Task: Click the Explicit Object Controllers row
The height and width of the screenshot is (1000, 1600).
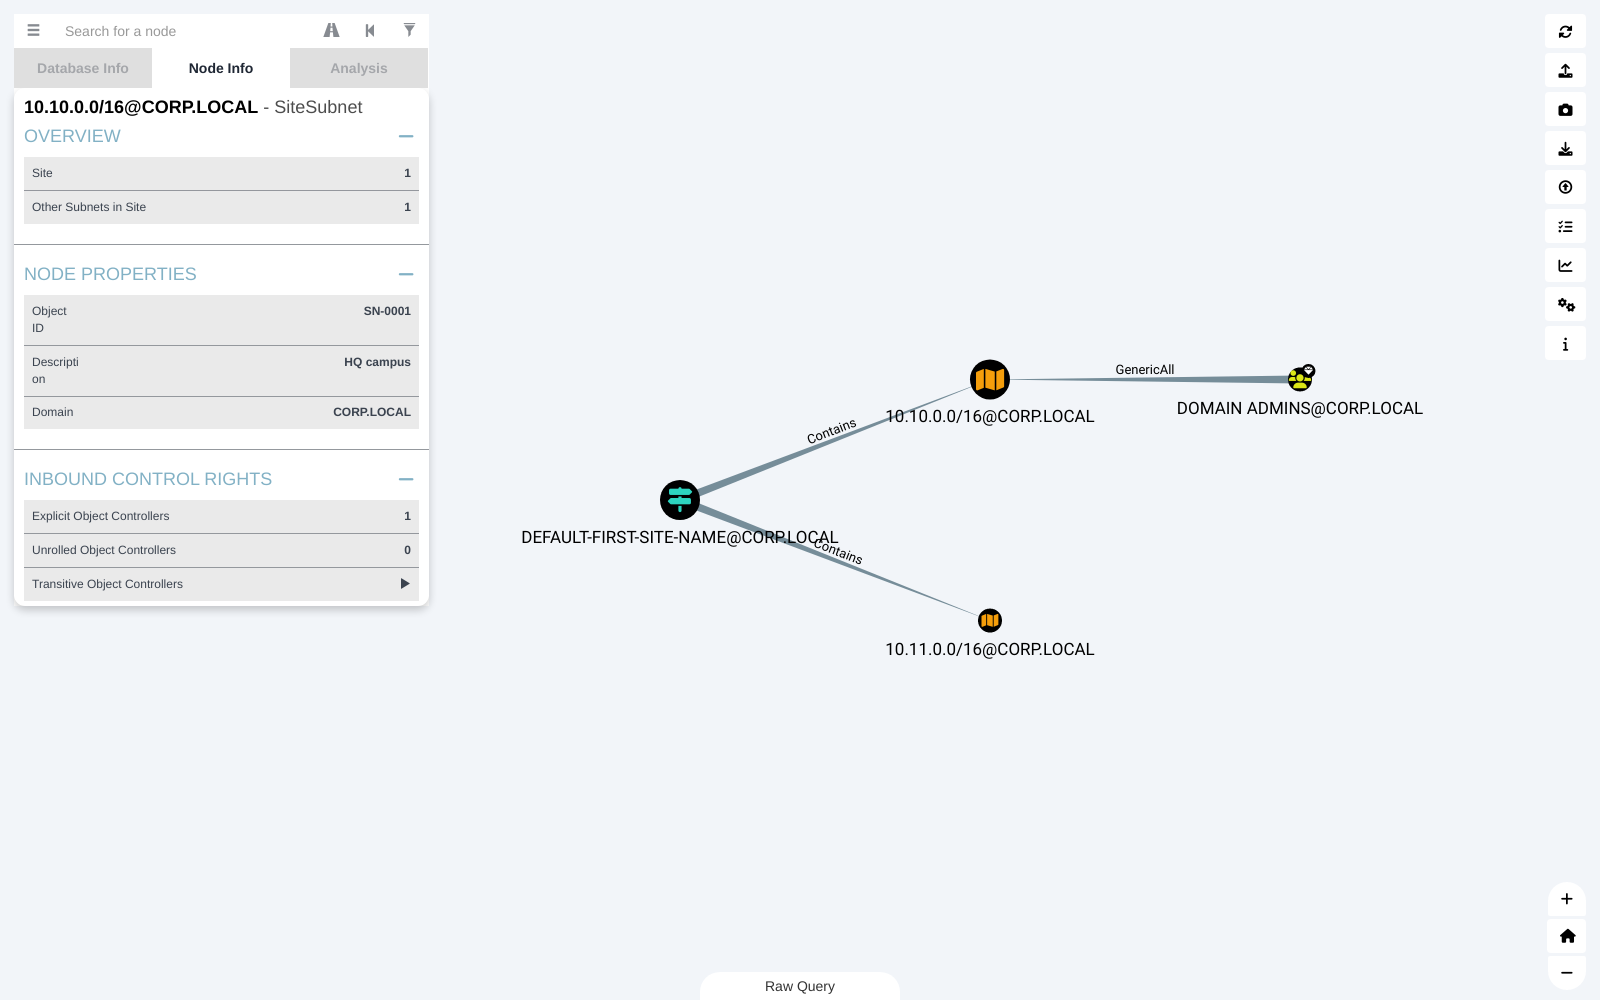Action: pyautogui.click(x=221, y=516)
